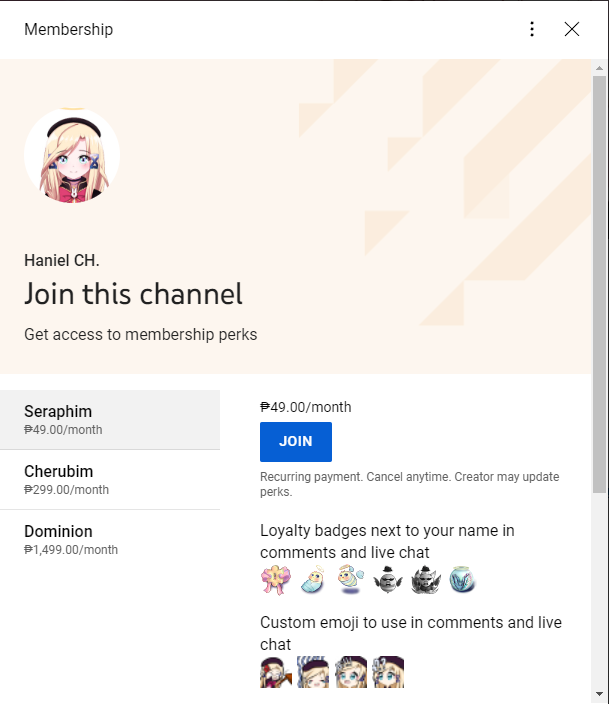The image size is (609, 704).
Task: Click the gray armored winged badge
Action: pos(426,580)
